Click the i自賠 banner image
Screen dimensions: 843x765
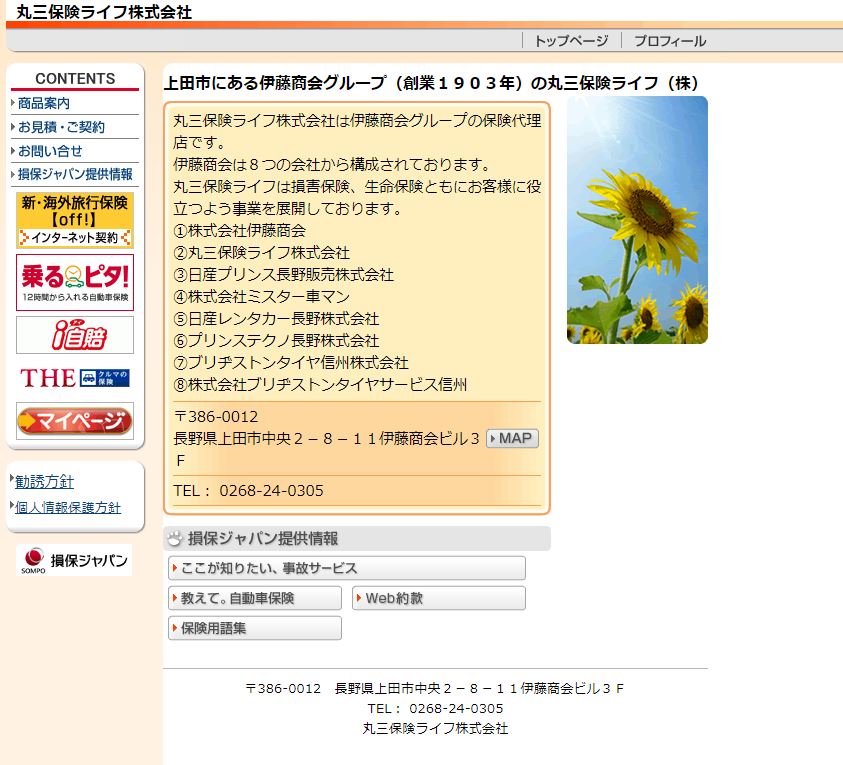click(75, 335)
